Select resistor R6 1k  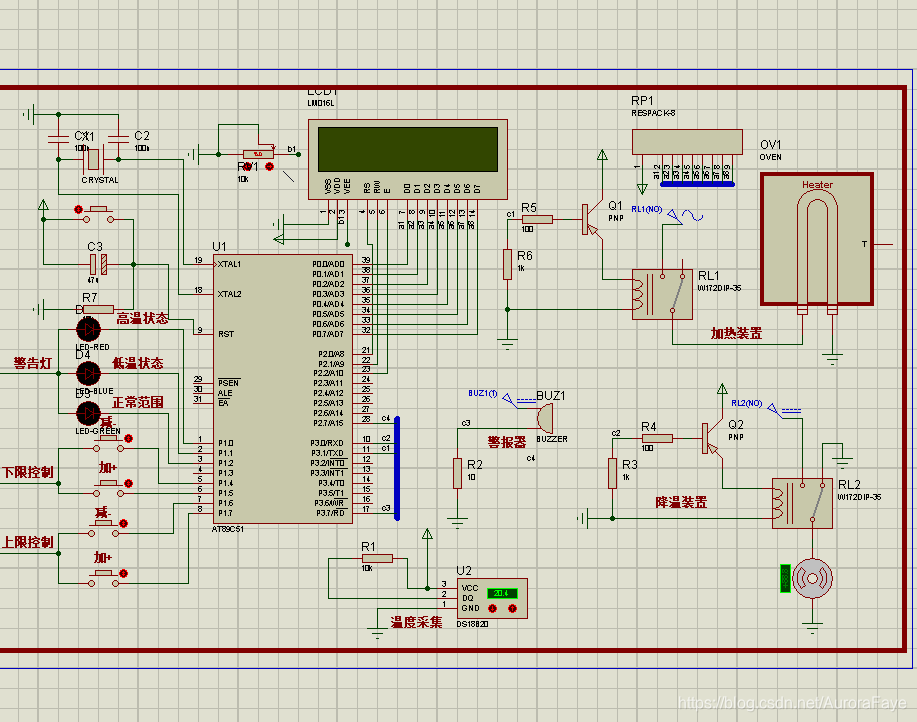coord(507,264)
